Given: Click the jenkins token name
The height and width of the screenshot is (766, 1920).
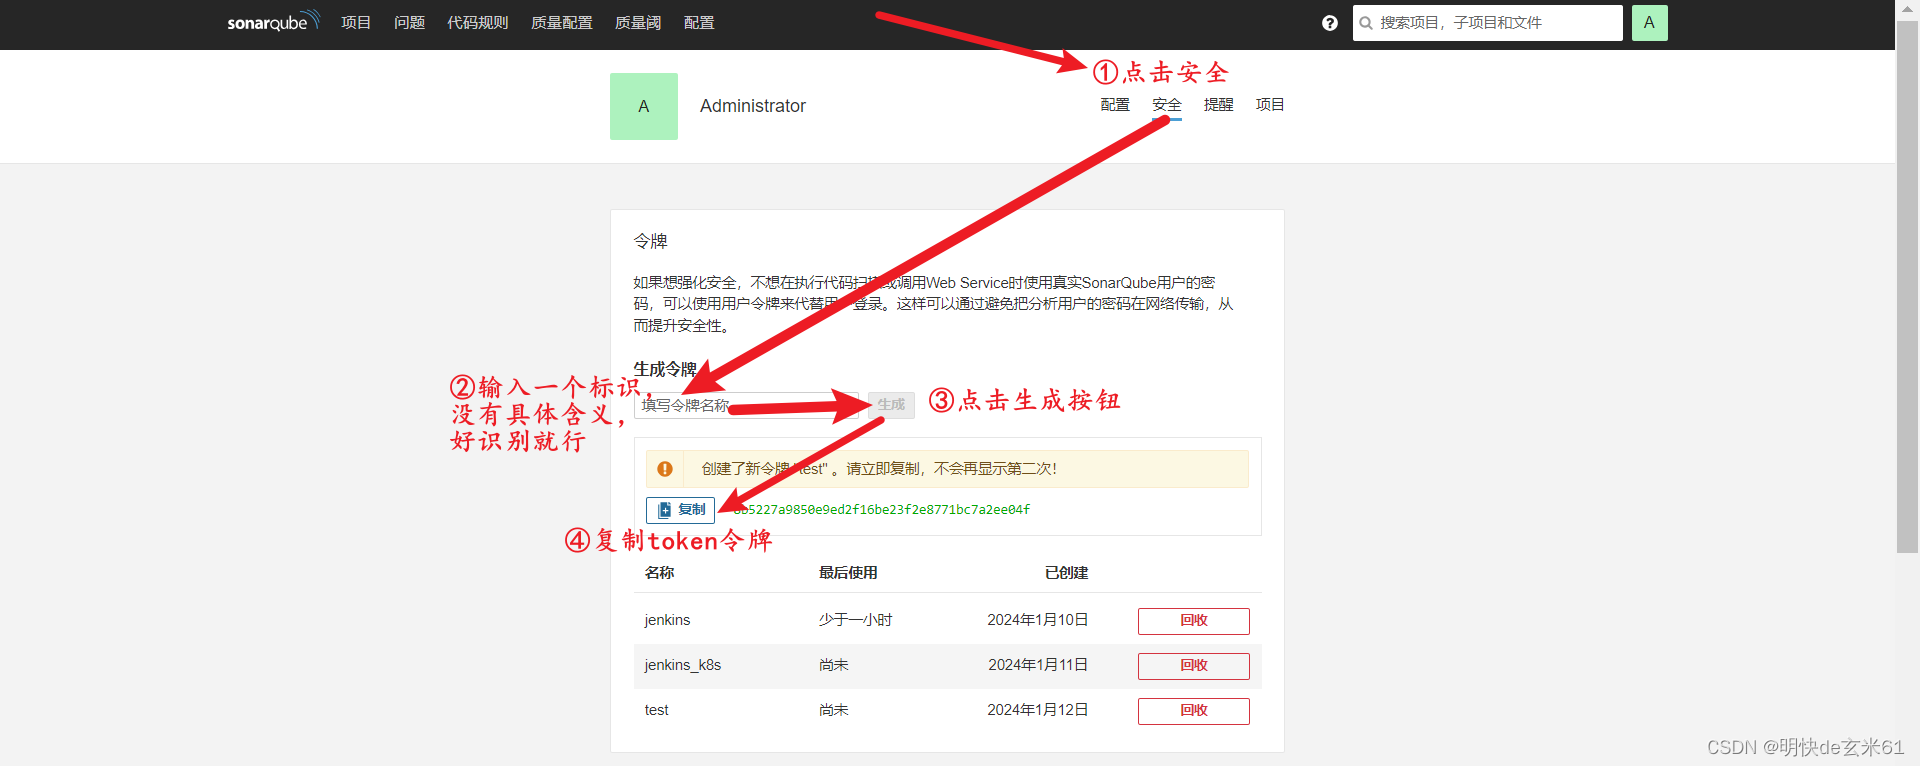Looking at the screenshot, I should pos(667,620).
